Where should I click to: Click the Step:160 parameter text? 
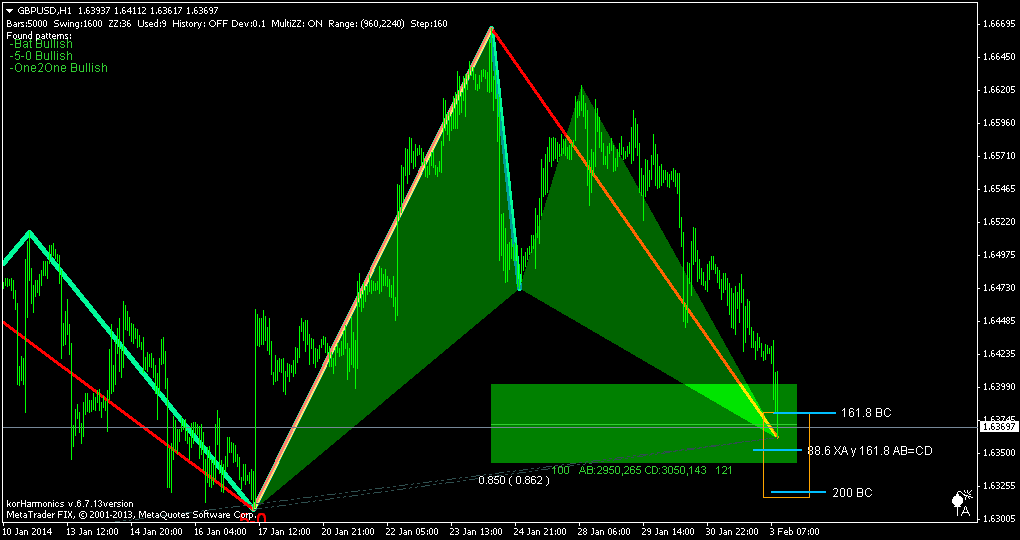(429, 23)
